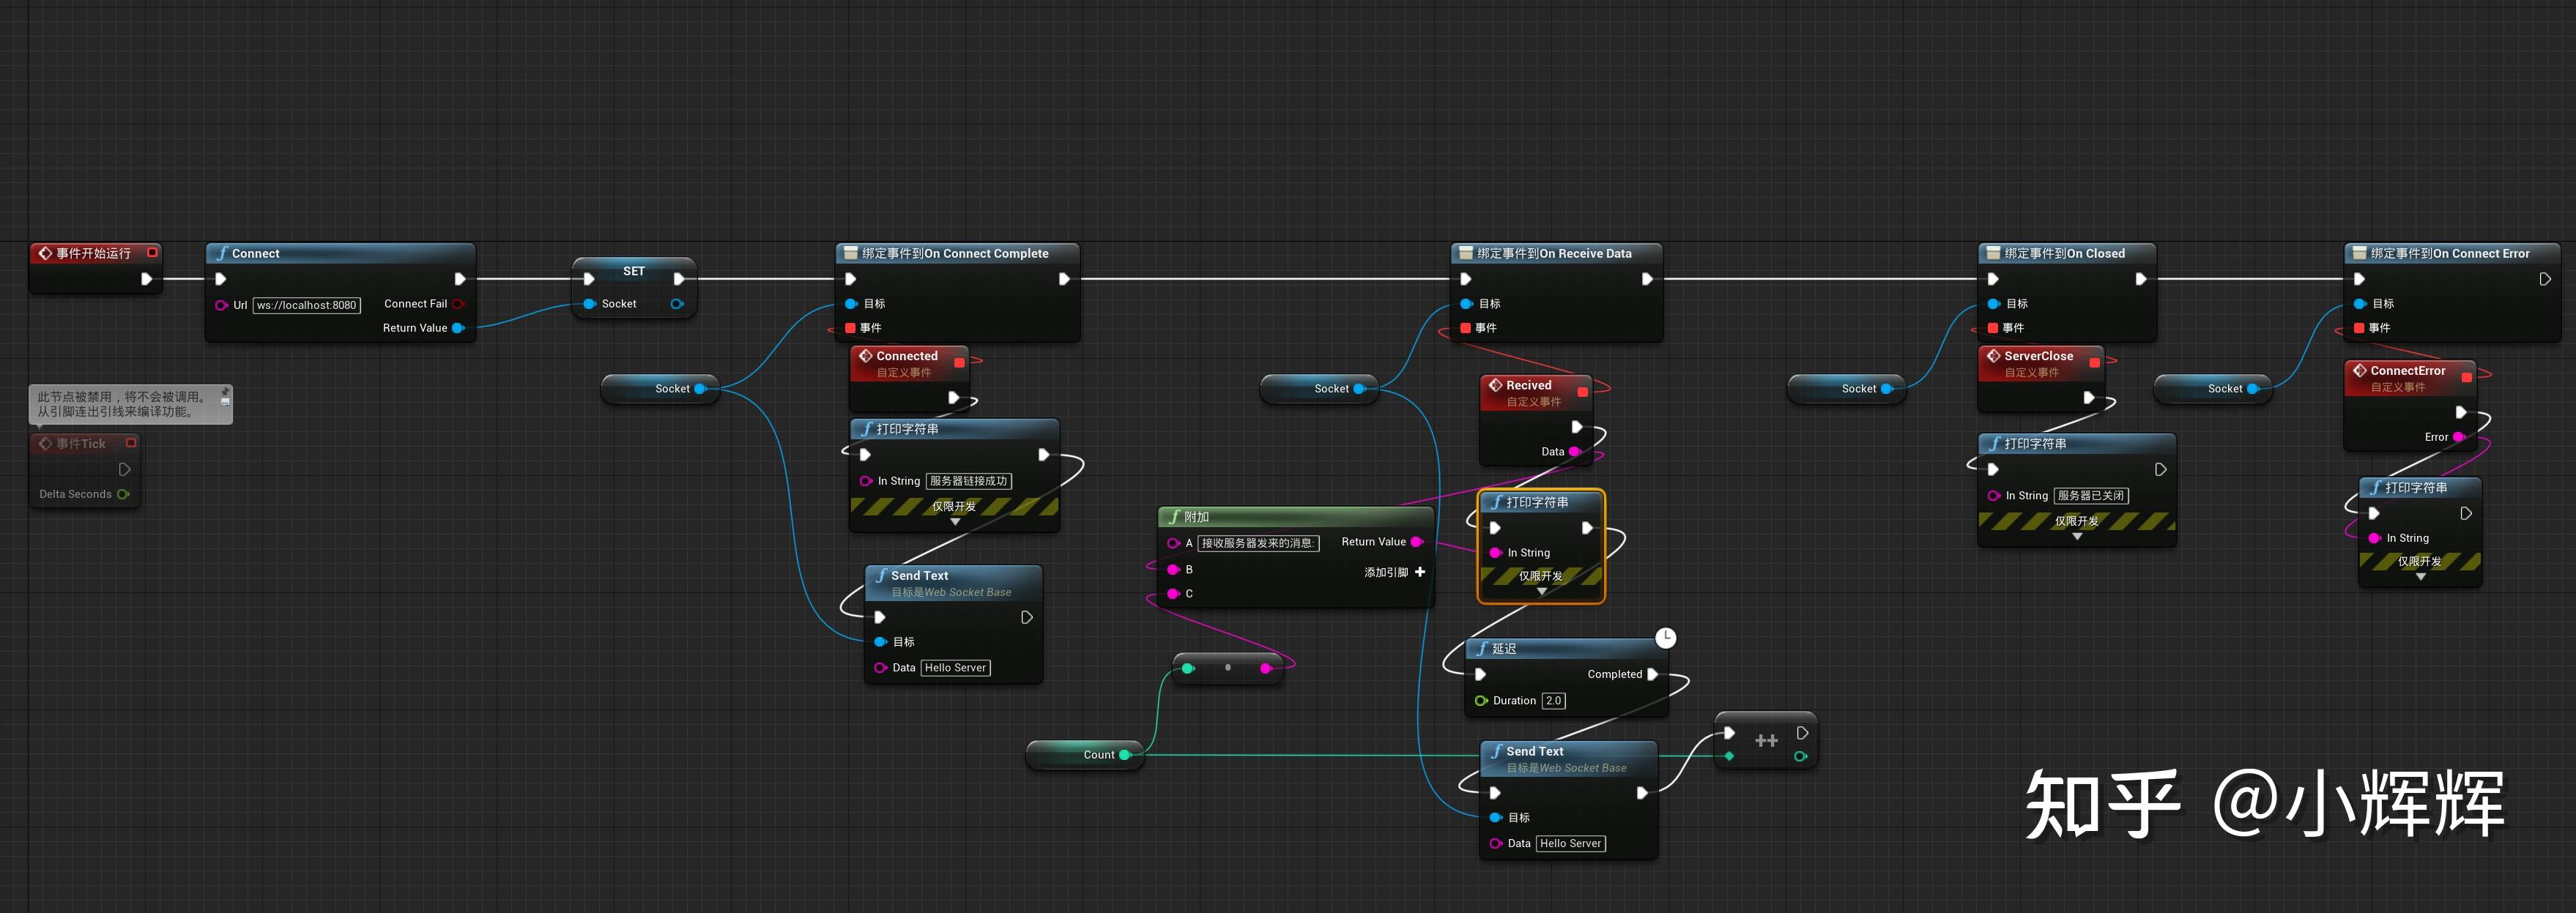Click Socket input pin on SET node

tap(590, 304)
